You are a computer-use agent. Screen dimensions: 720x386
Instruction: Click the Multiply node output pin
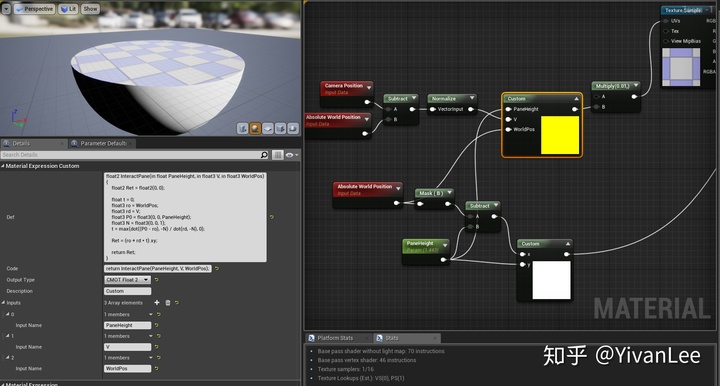tap(634, 96)
